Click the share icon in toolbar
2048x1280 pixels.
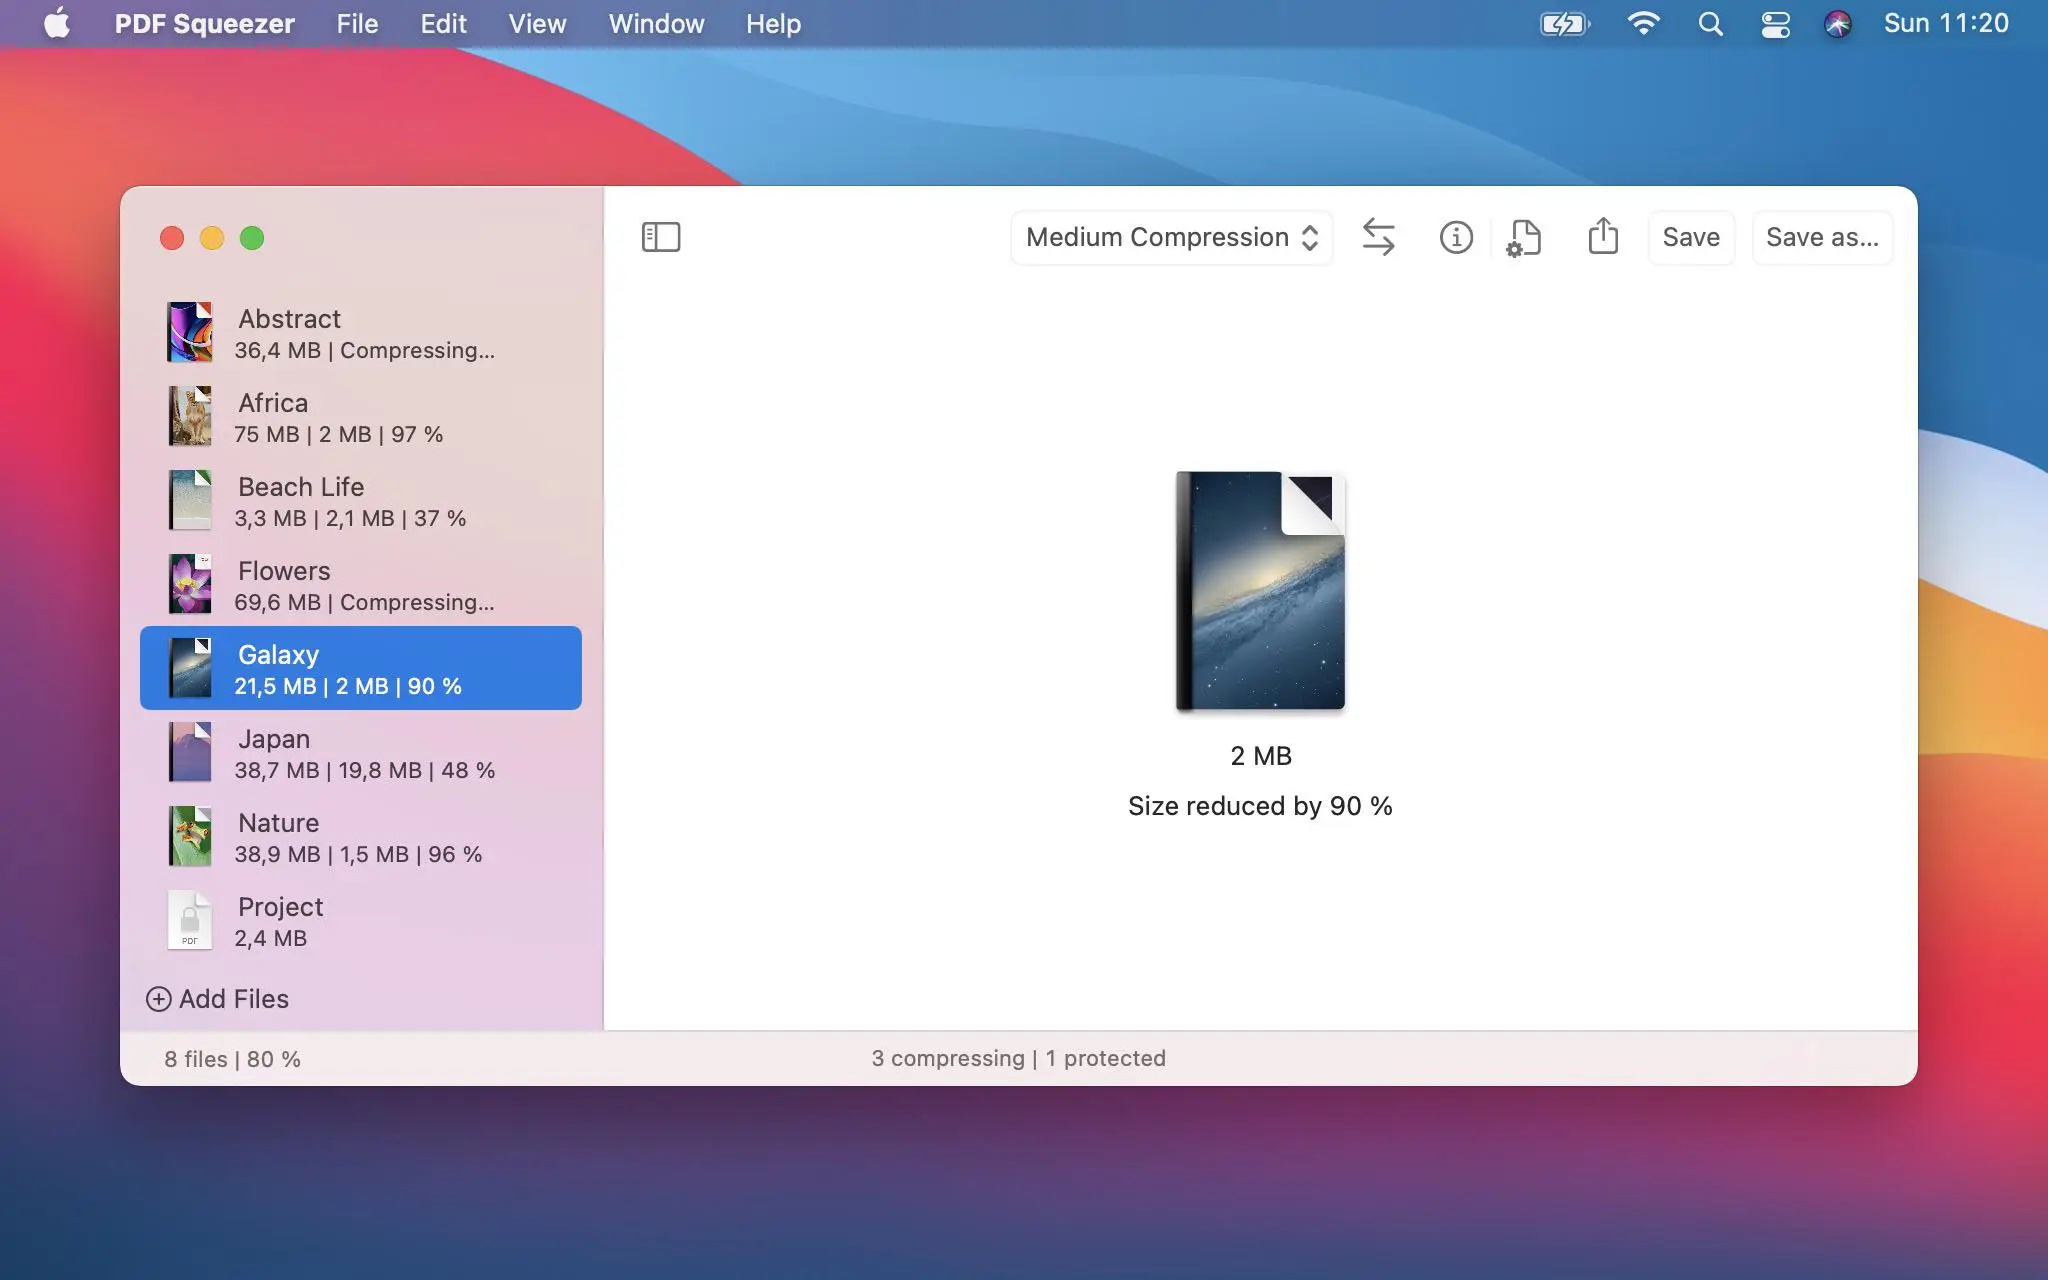click(x=1602, y=237)
